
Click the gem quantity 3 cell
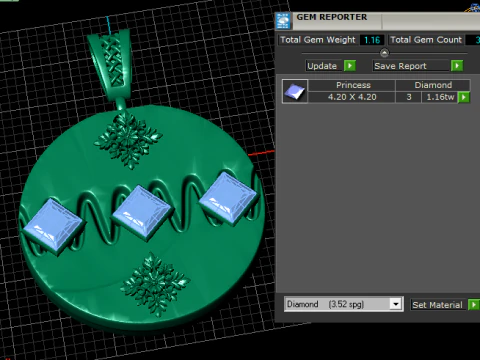(x=409, y=97)
